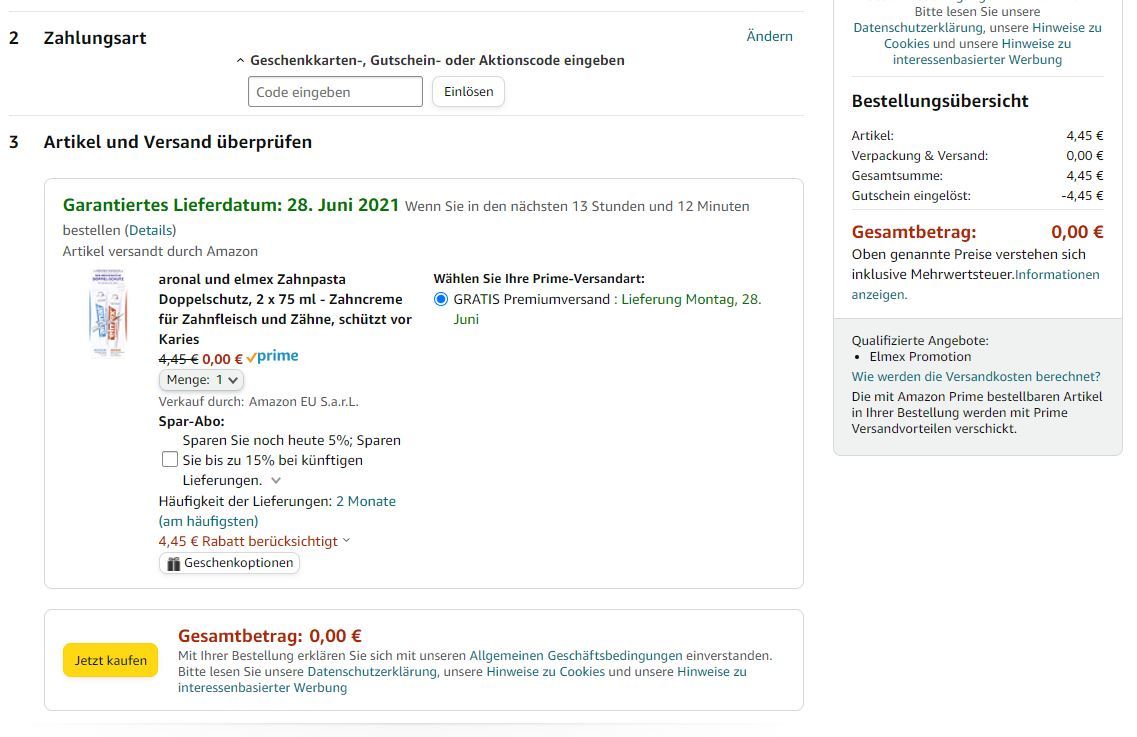Viewport: 1137px width, 737px height.
Task: Expand the Spar-Abo savings details chevron
Action: coord(276,480)
